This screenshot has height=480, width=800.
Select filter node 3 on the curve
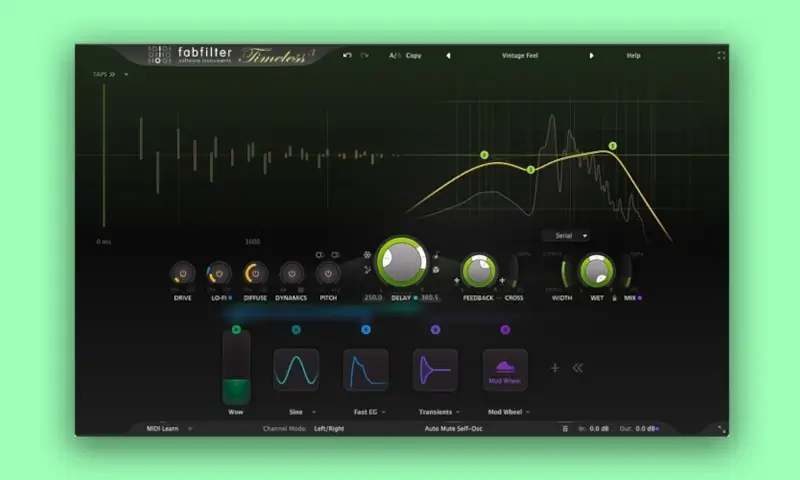pyautogui.click(x=531, y=169)
